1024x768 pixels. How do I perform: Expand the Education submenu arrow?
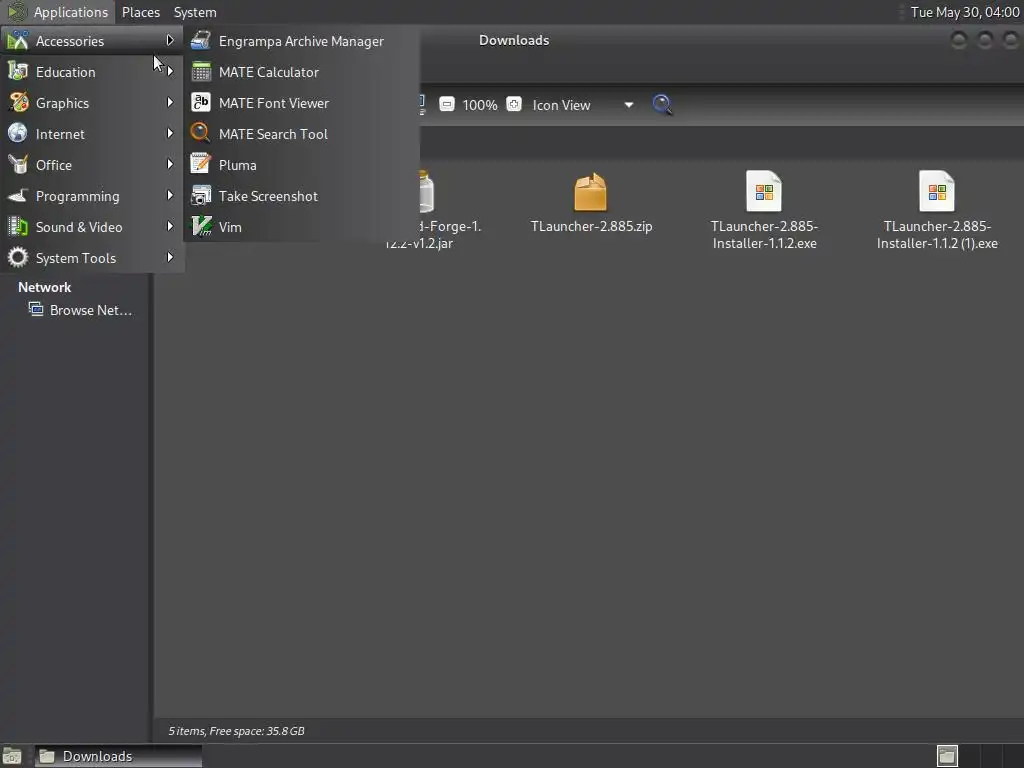[170, 71]
